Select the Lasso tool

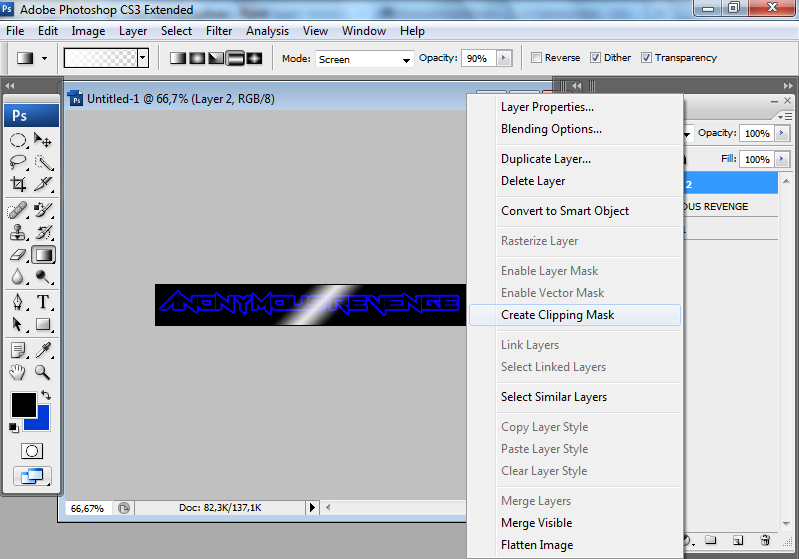point(18,162)
